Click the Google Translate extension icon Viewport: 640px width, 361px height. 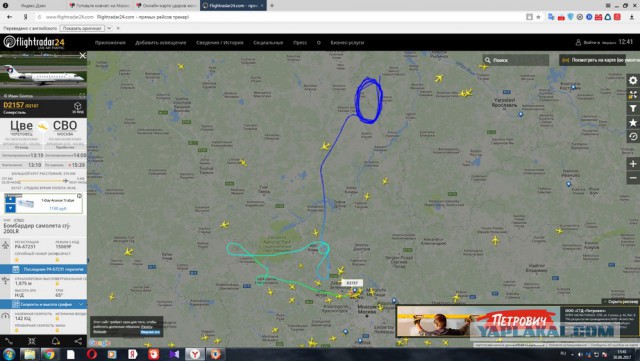tap(551, 17)
